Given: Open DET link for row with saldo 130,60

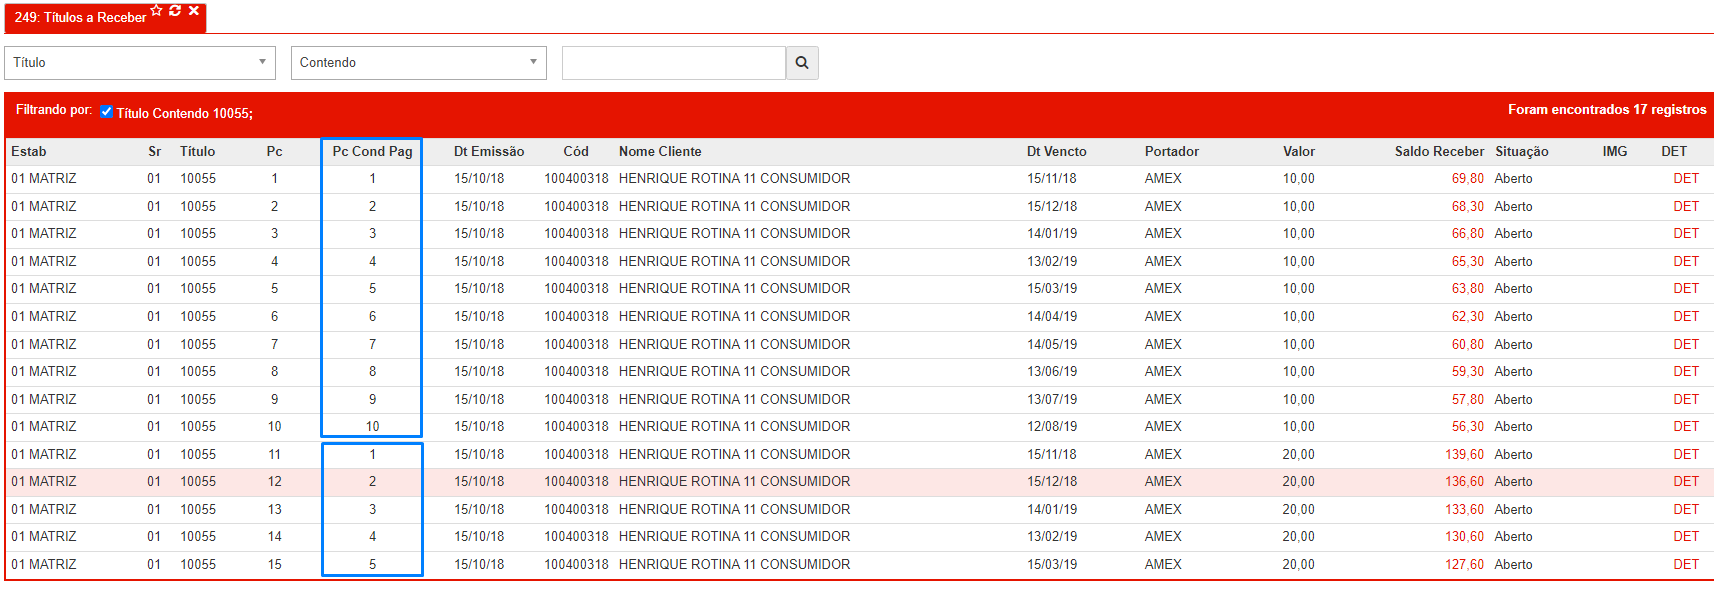Looking at the screenshot, I should [x=1686, y=536].
